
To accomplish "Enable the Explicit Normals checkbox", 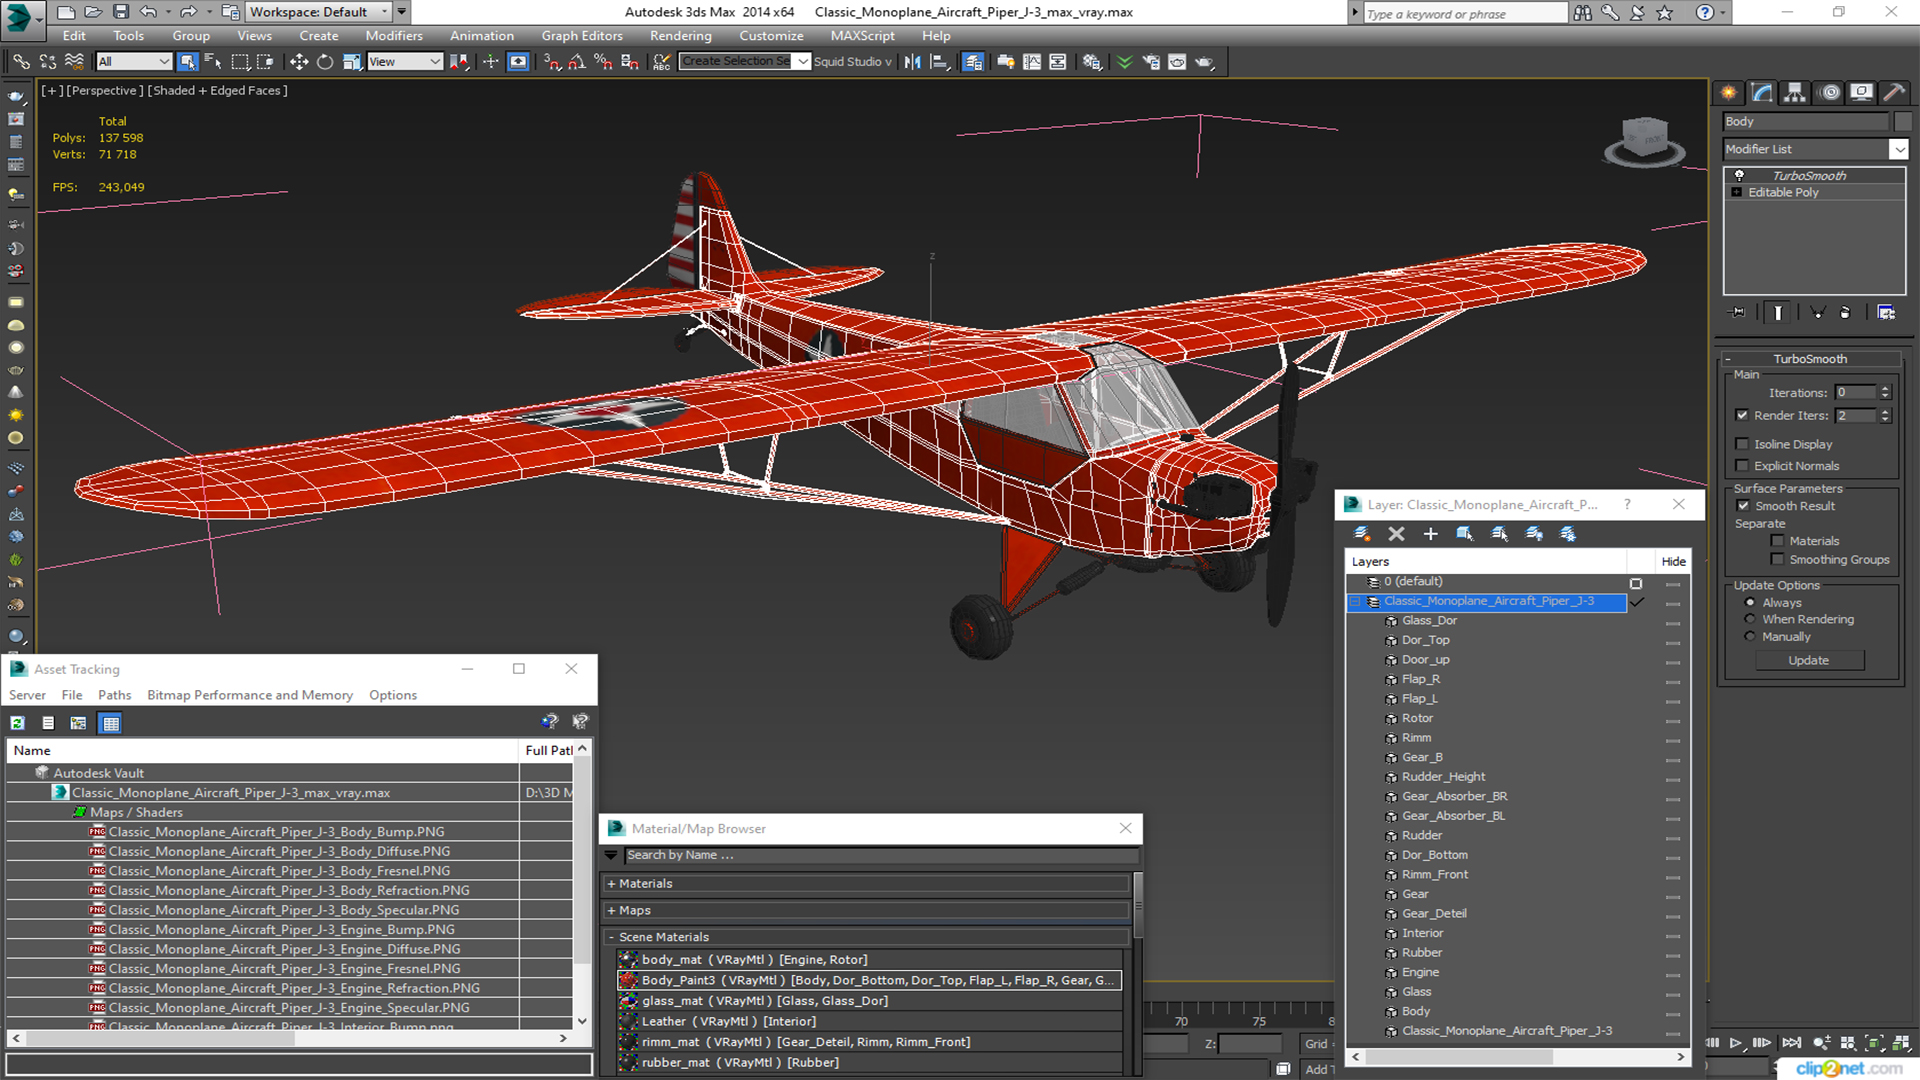I will (1742, 466).
